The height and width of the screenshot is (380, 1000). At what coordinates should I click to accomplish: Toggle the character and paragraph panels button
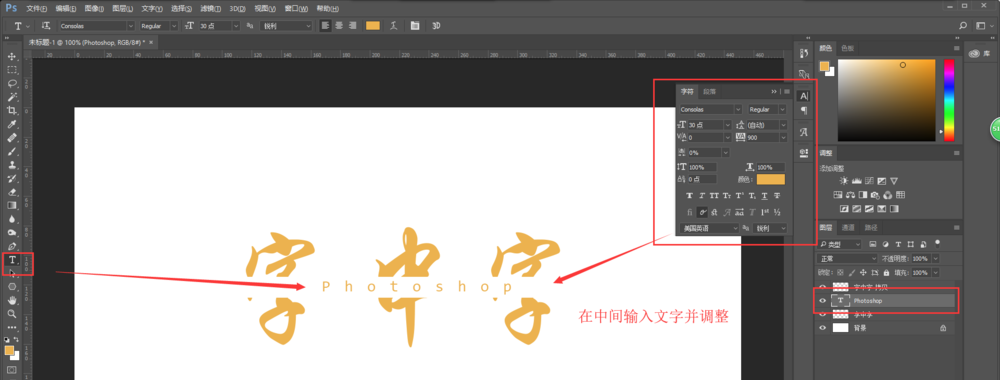tap(415, 26)
